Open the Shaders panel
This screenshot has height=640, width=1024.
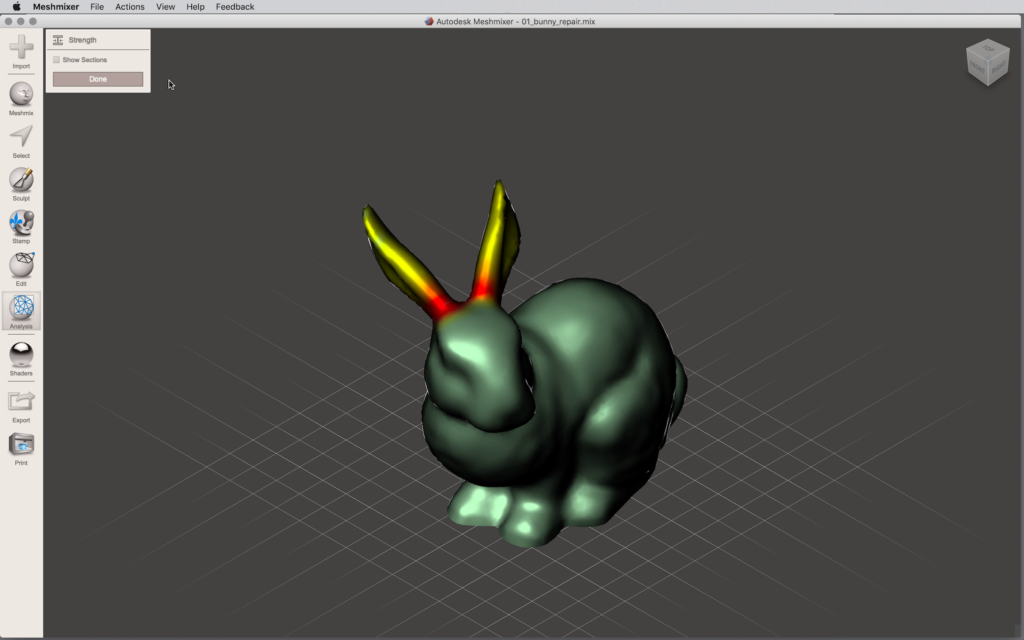pyautogui.click(x=21, y=355)
